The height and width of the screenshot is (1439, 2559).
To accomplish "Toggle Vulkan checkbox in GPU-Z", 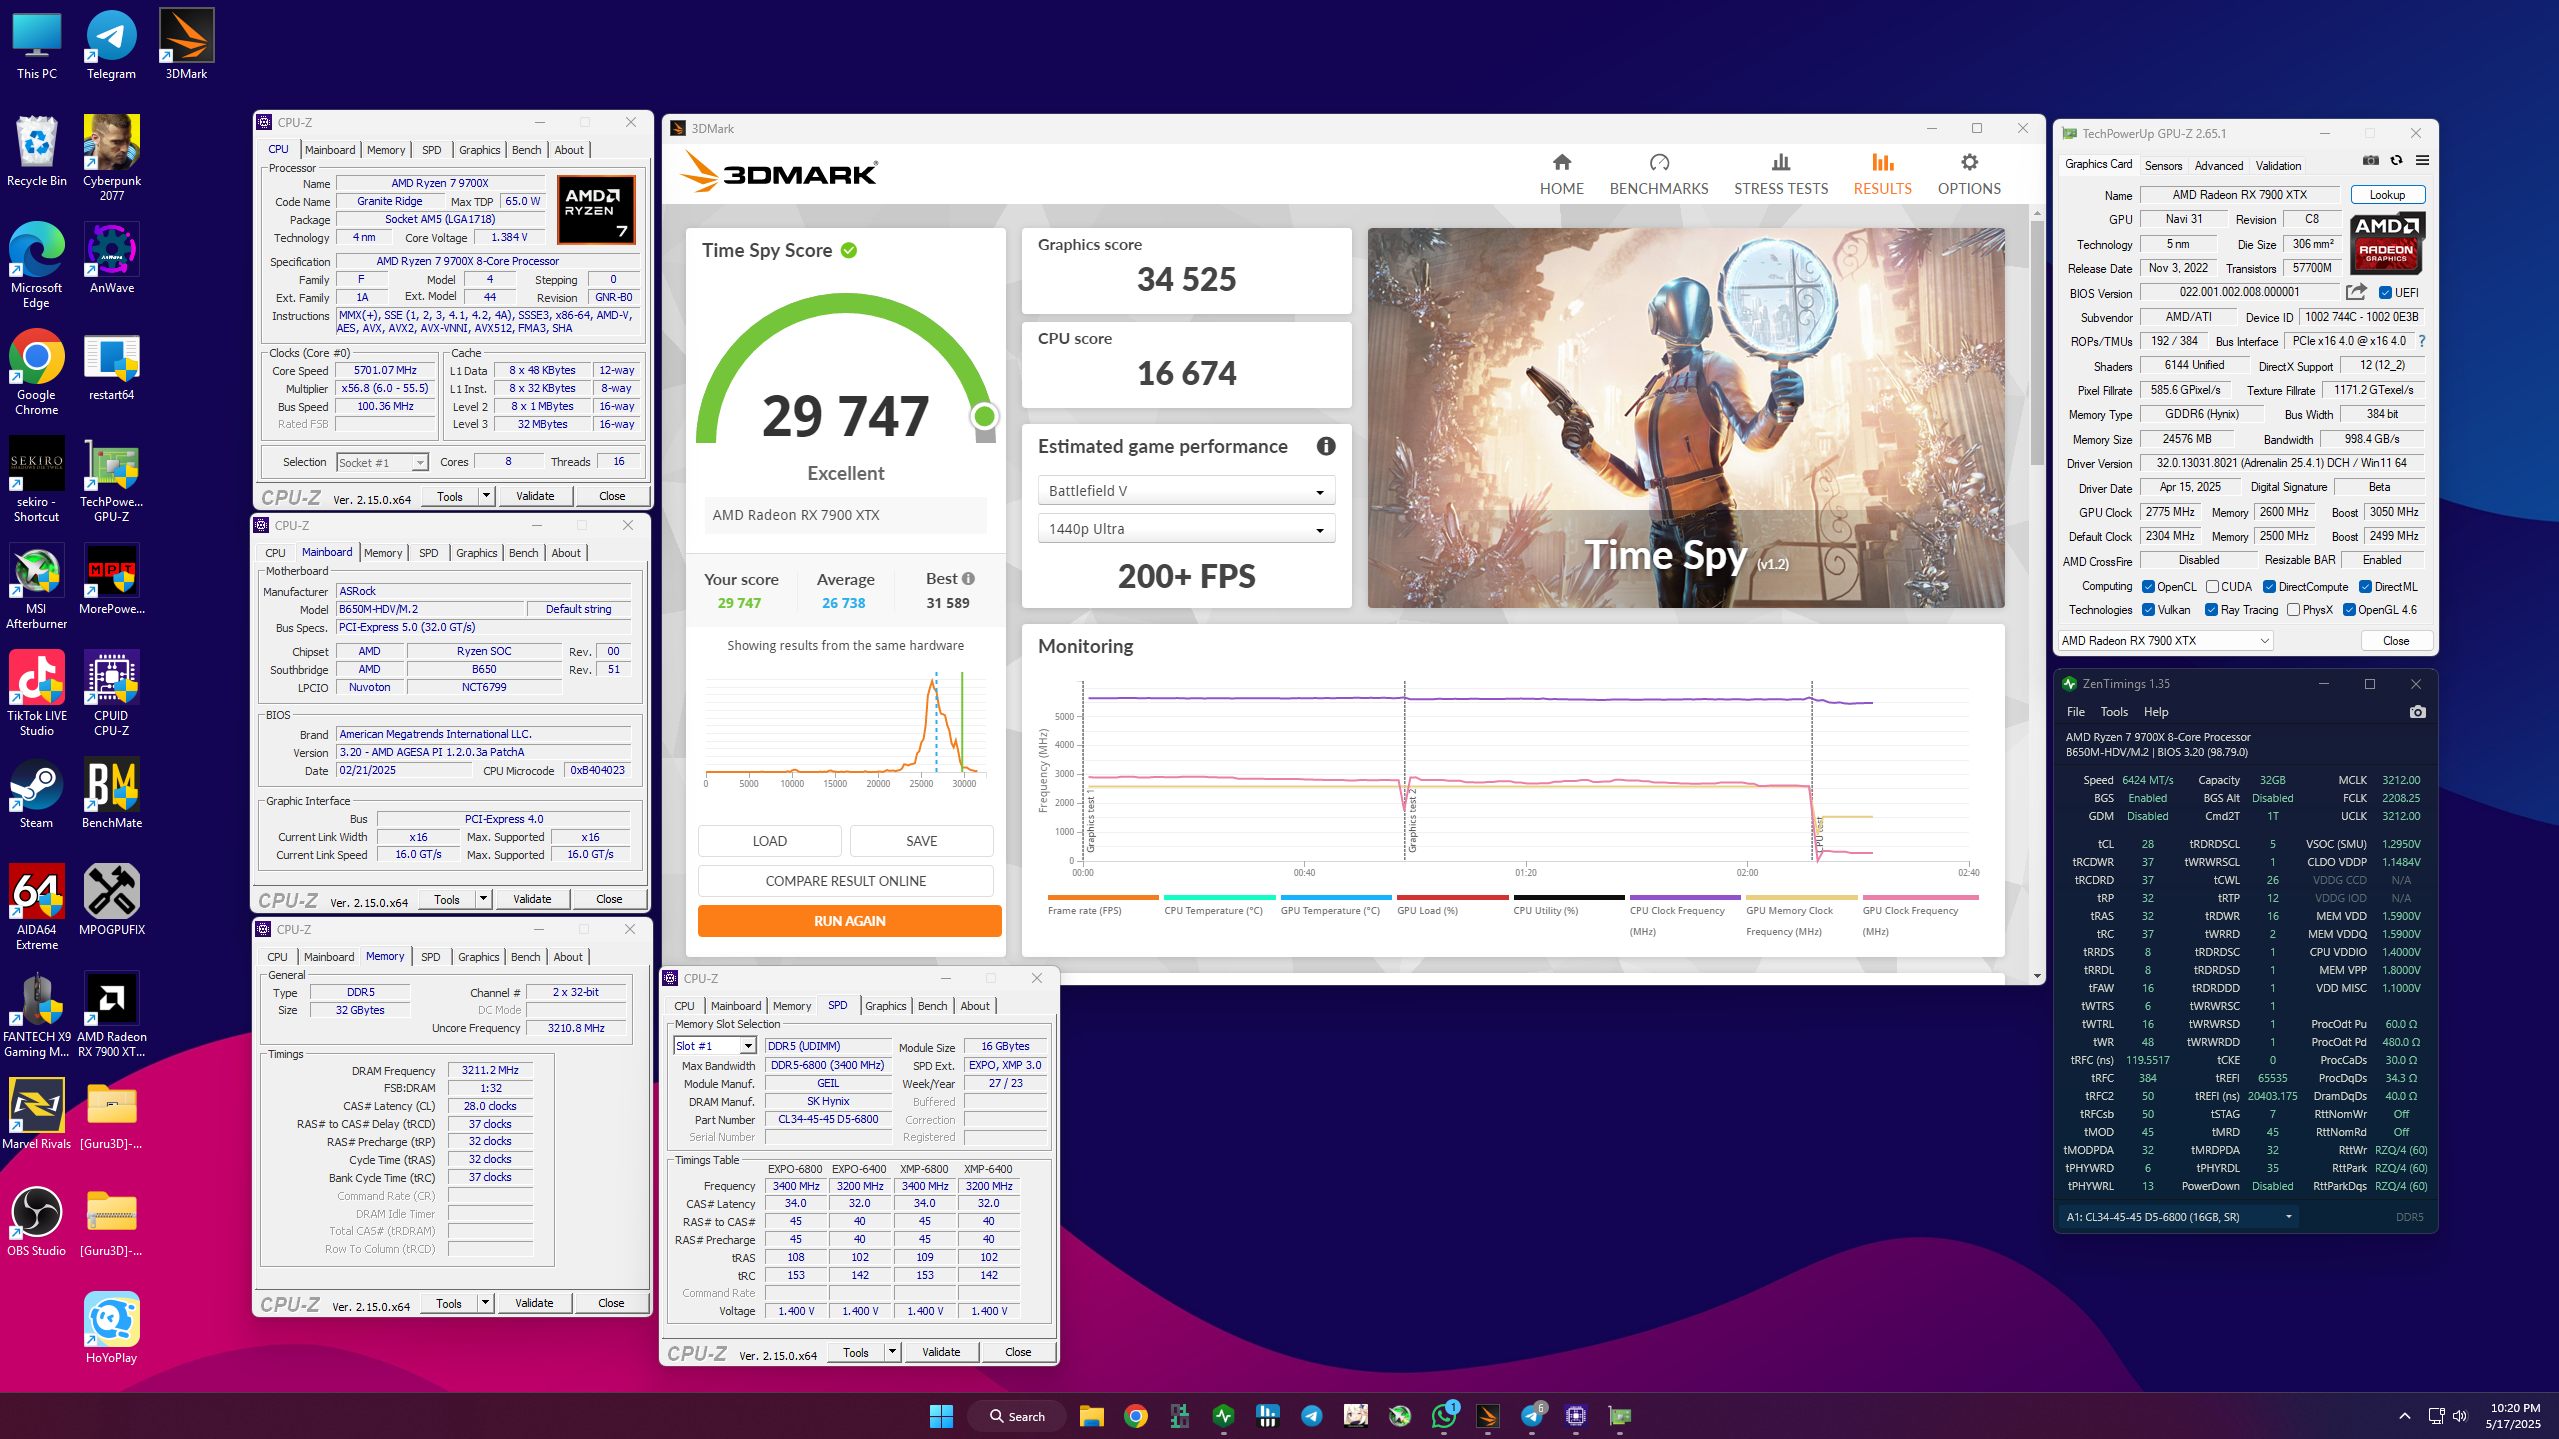I will tap(2148, 610).
